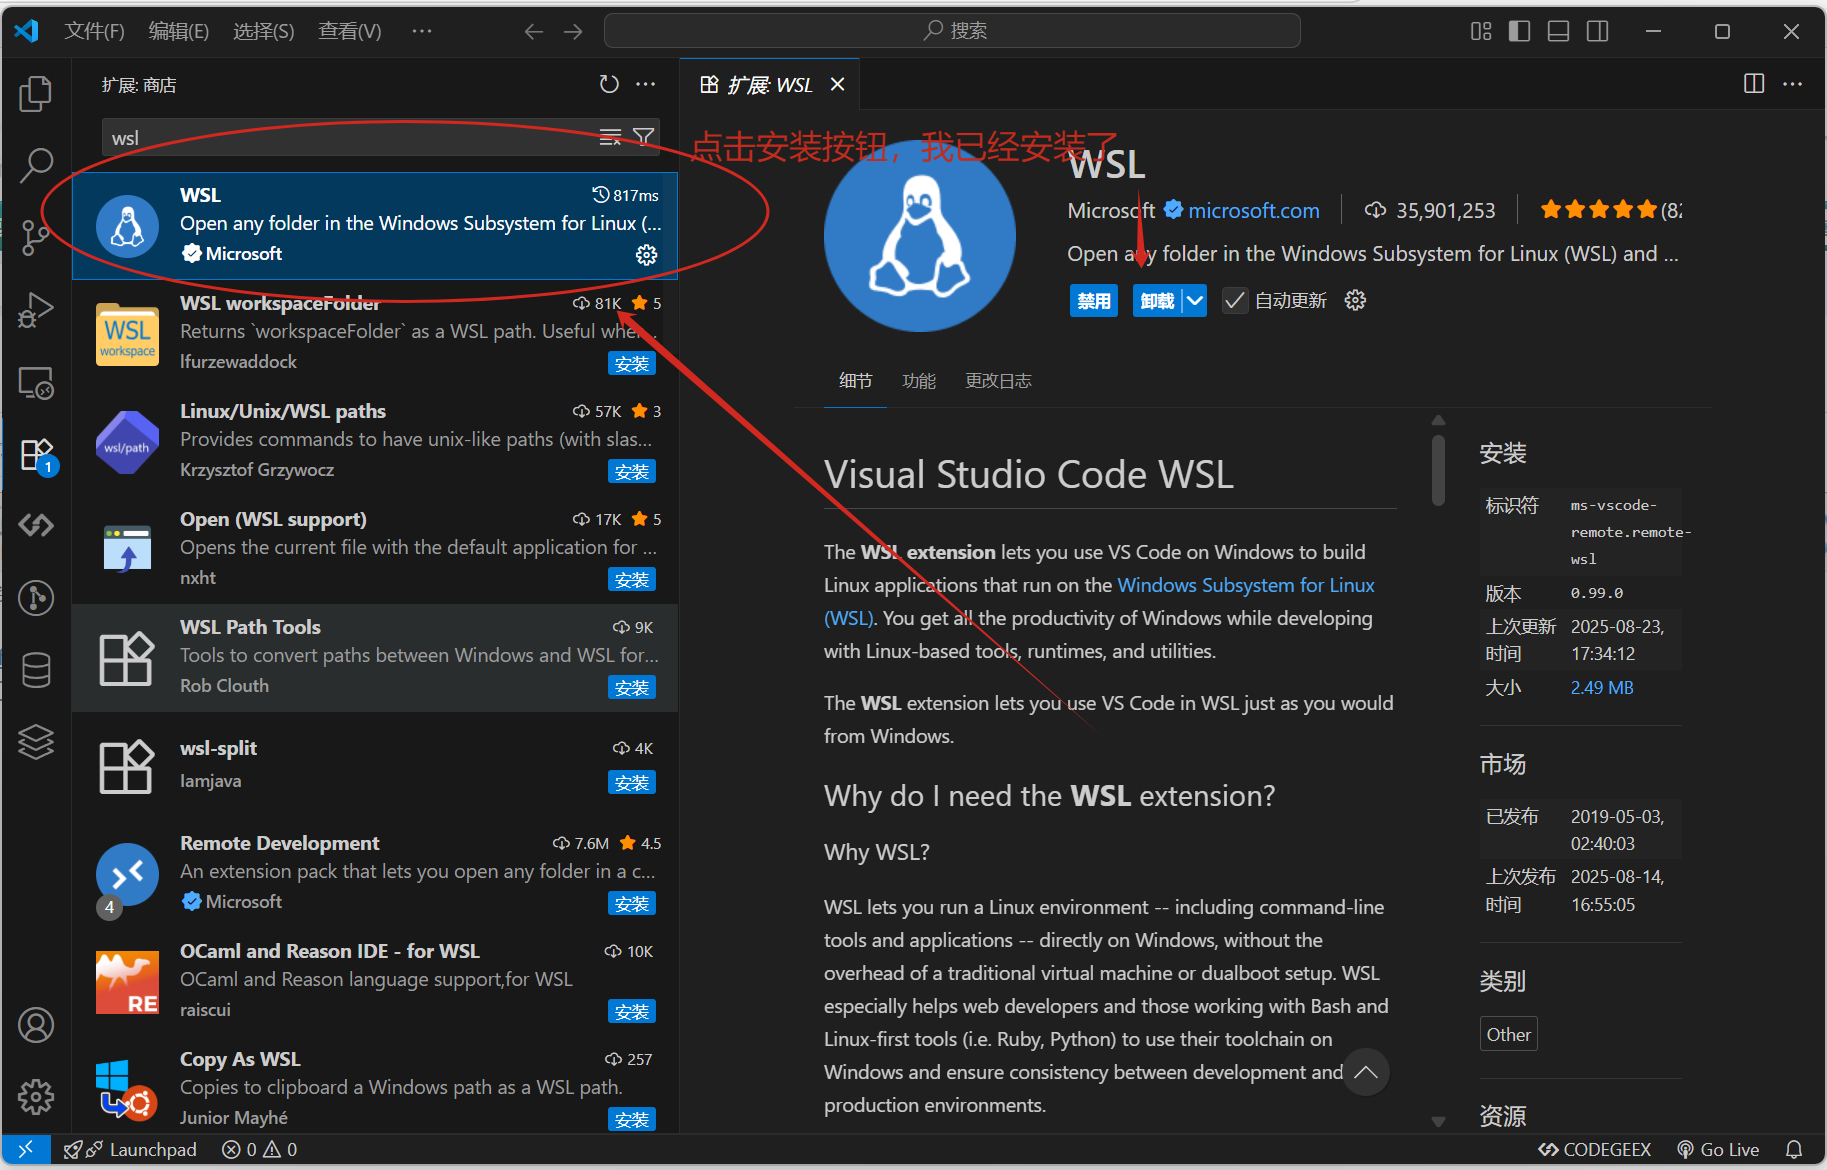Click the details pane scrollbar thumb

pos(1438,470)
